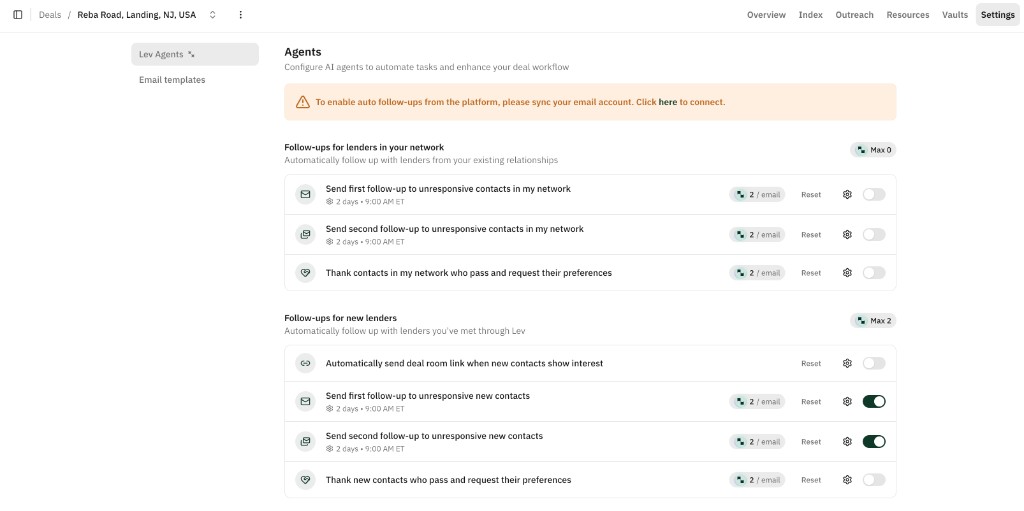Enable first follow-up to network contacts toggle

point(874,194)
